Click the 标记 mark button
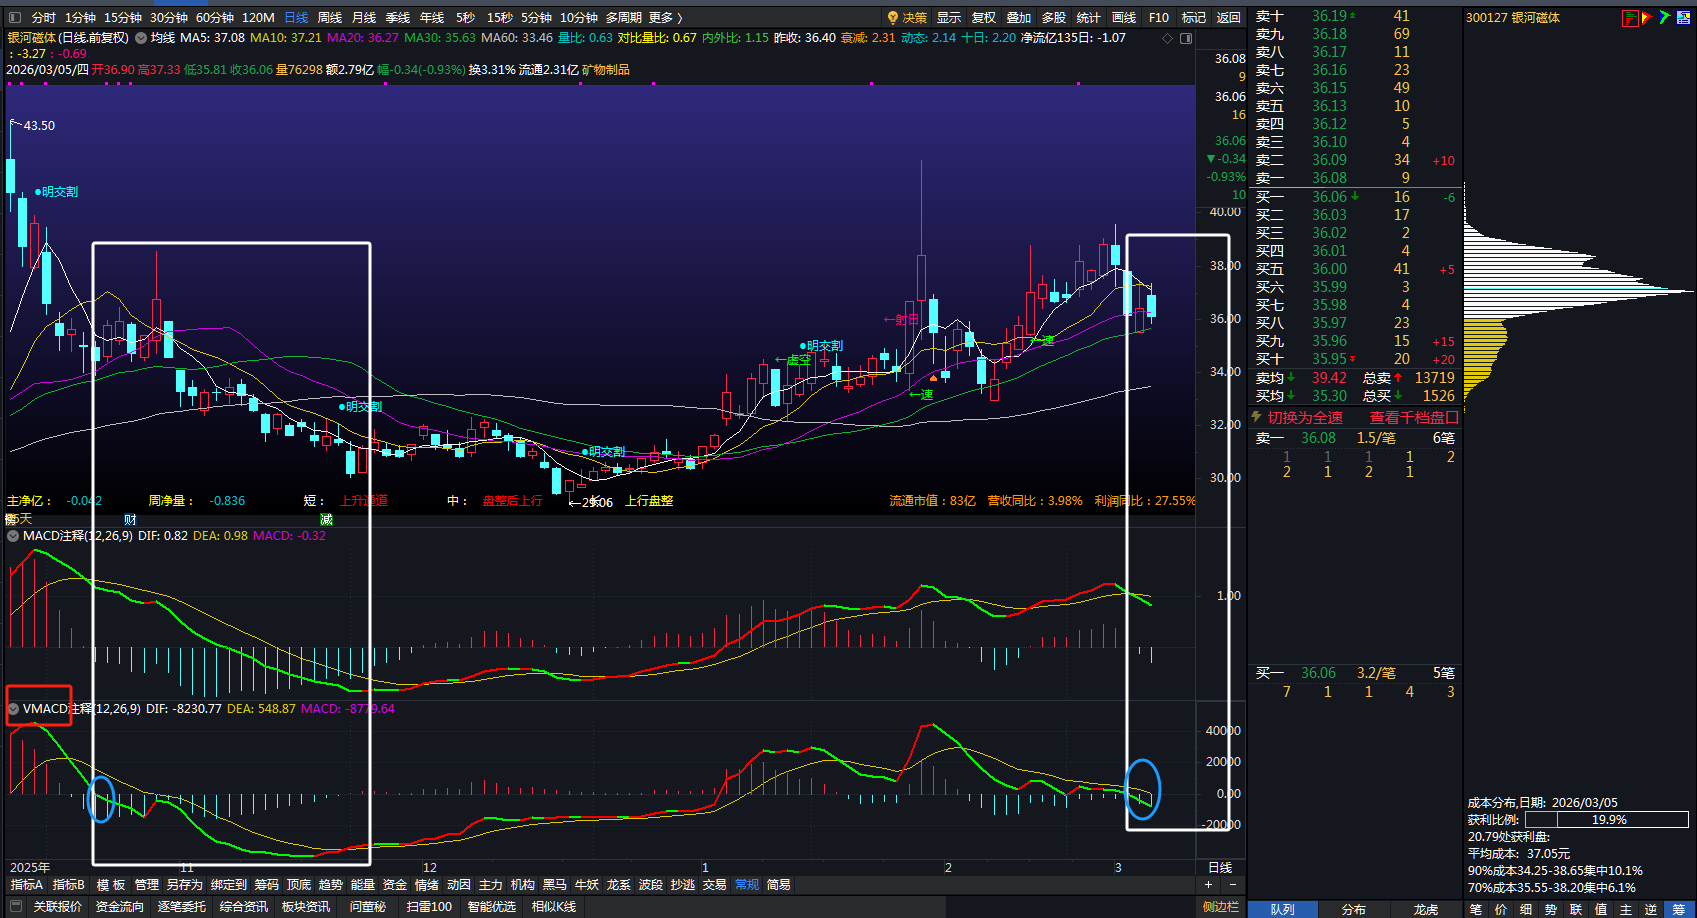The width and height of the screenshot is (1697, 918). pyautogui.click(x=1194, y=17)
